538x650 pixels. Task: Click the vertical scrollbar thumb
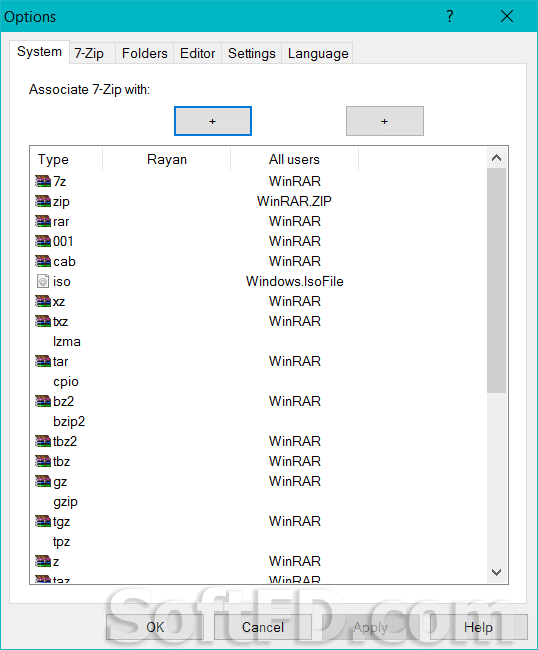tap(497, 280)
